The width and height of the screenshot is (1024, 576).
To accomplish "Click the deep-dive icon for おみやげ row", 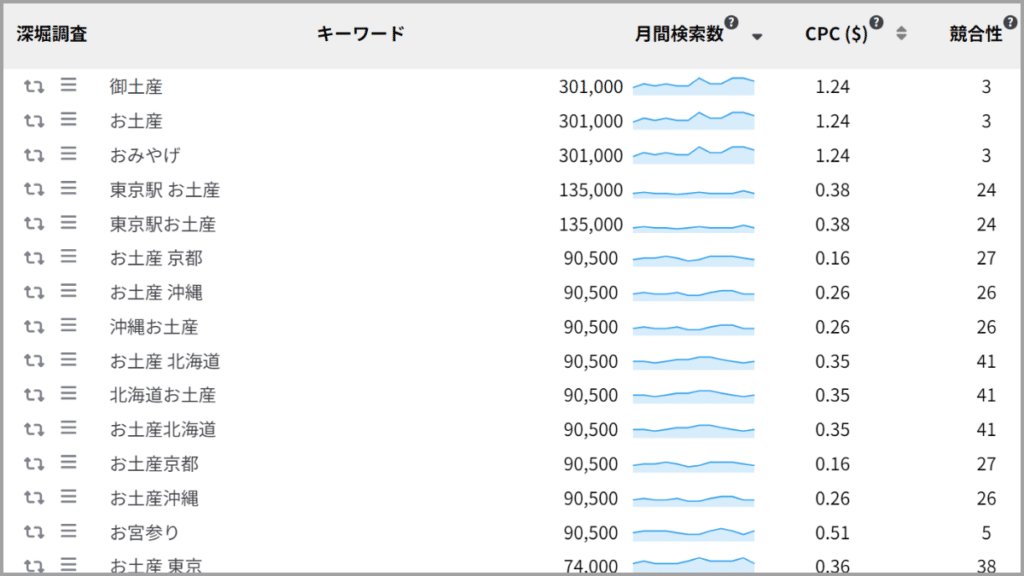I will [x=34, y=155].
